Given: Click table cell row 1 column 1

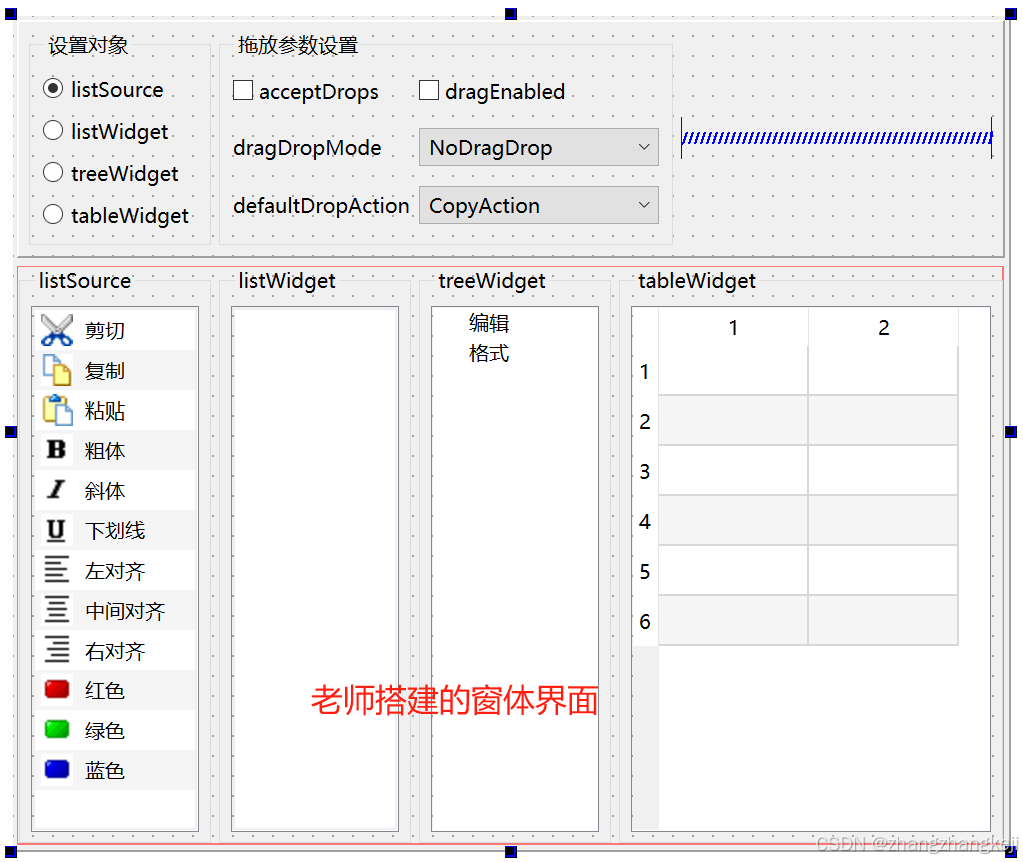Looking at the screenshot, I should (x=733, y=371).
